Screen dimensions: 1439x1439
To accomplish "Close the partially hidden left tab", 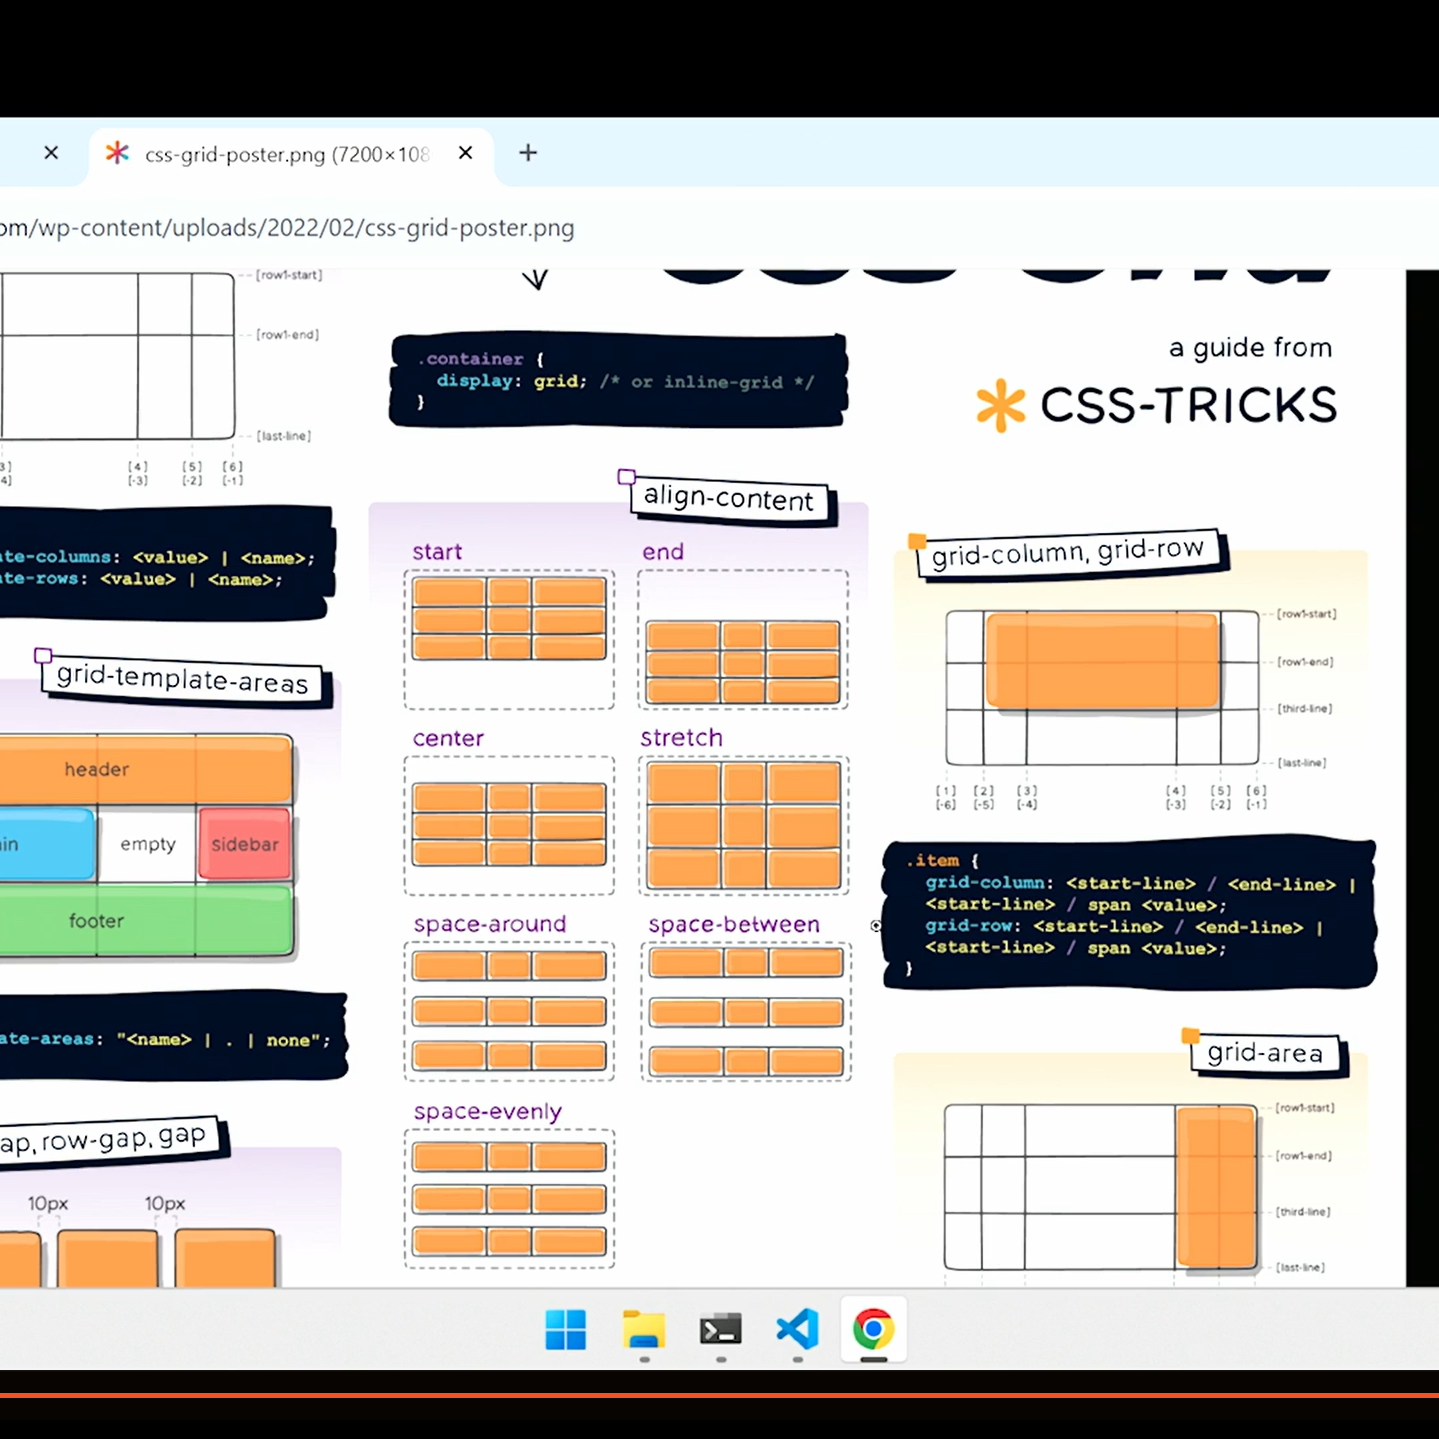I will 51,153.
